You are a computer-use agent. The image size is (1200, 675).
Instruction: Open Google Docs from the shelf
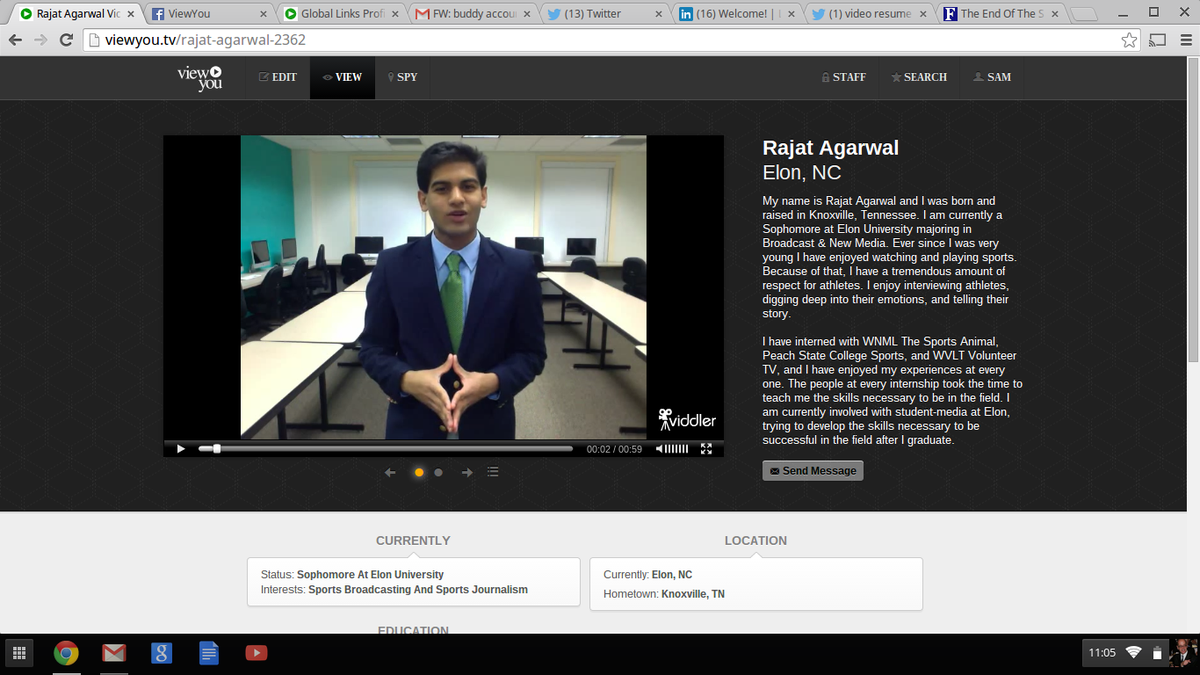point(208,654)
